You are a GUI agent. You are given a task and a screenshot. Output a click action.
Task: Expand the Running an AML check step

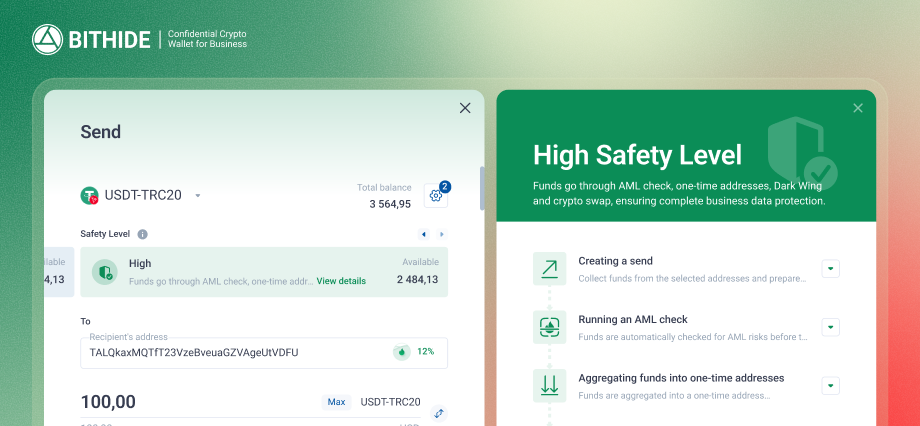(830, 327)
